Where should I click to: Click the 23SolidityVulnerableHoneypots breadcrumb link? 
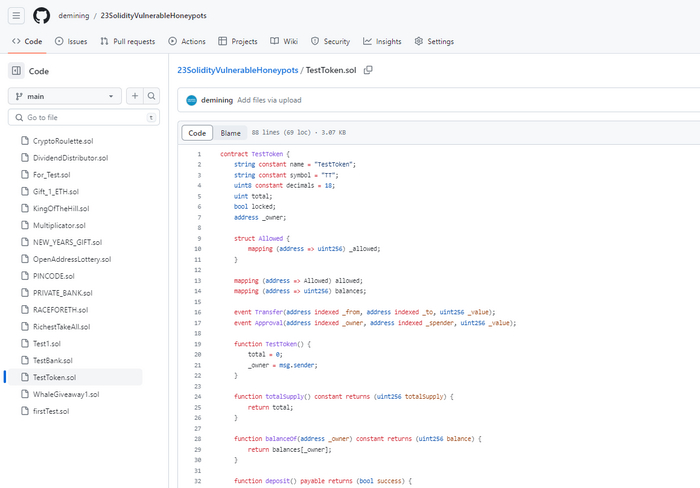[x=237, y=70]
